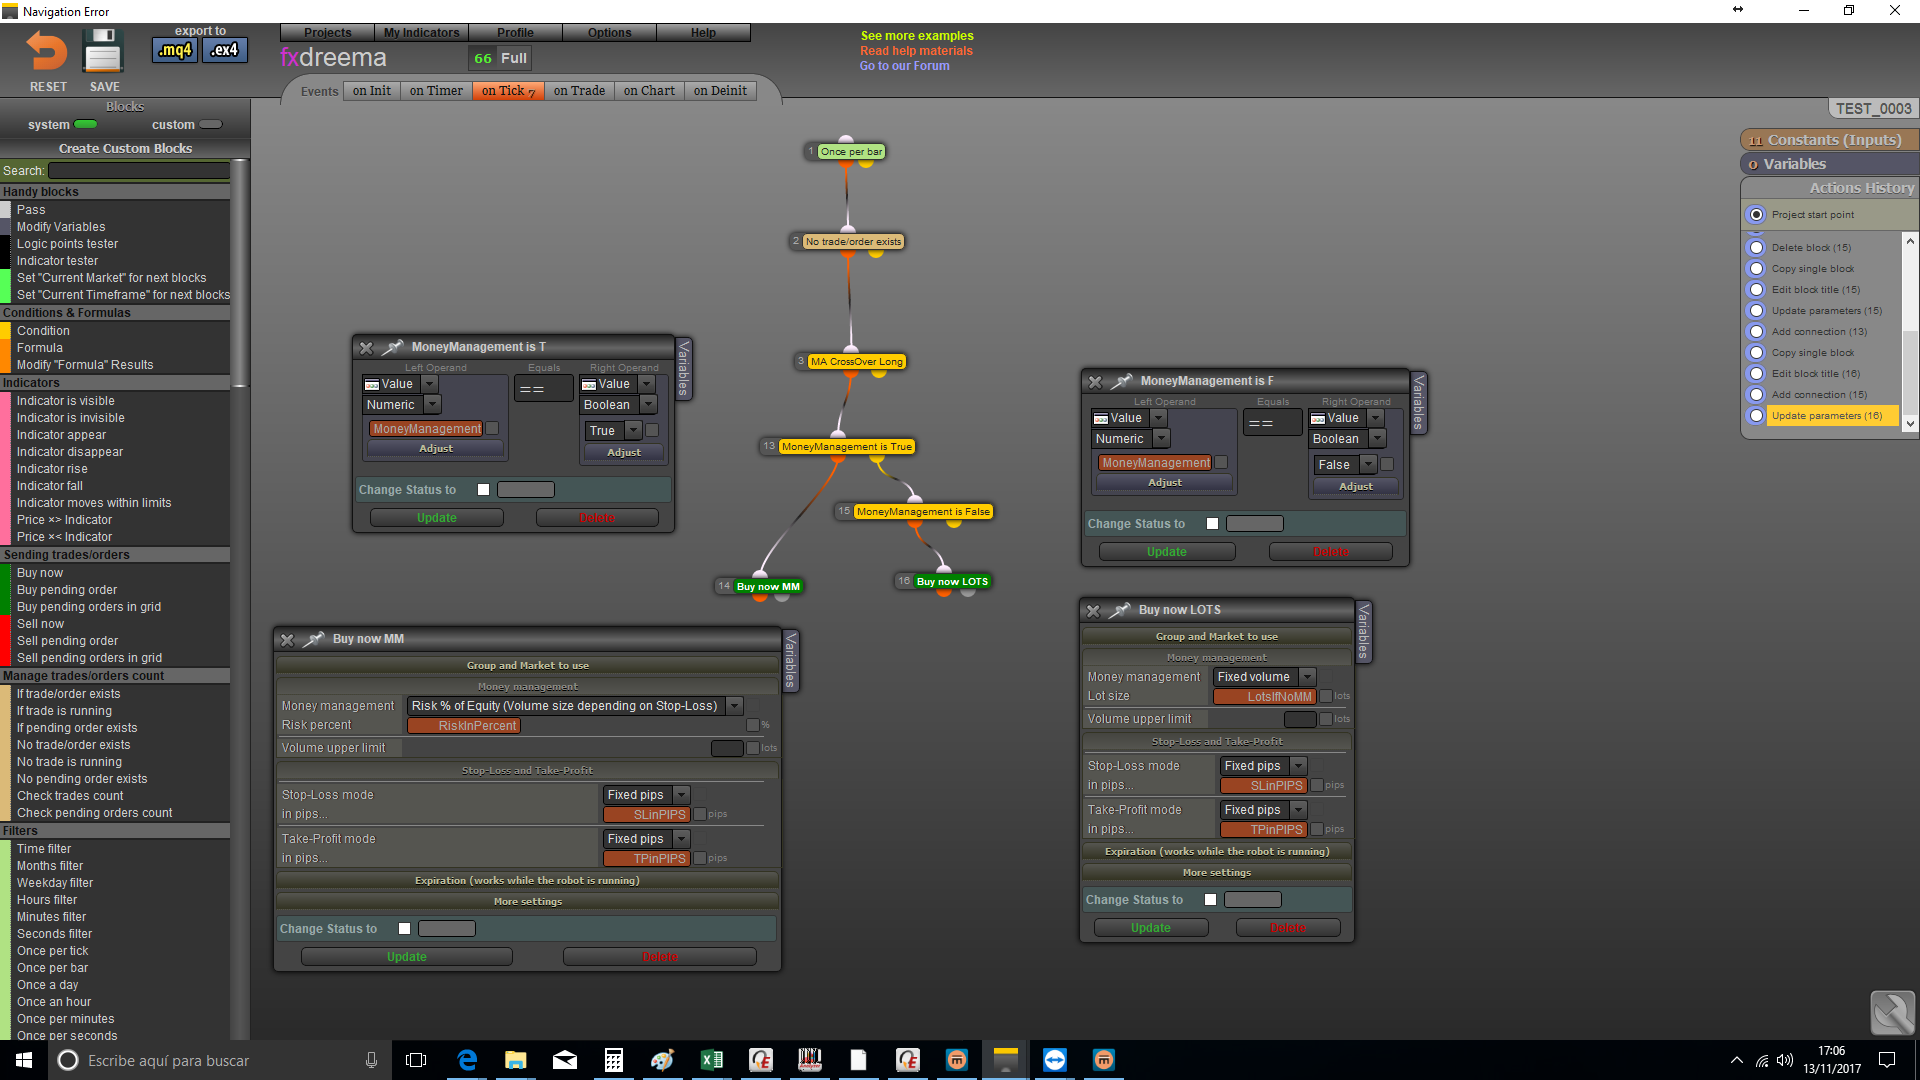Open Excel from taskbar
The width and height of the screenshot is (1920, 1080).
[x=712, y=1060]
